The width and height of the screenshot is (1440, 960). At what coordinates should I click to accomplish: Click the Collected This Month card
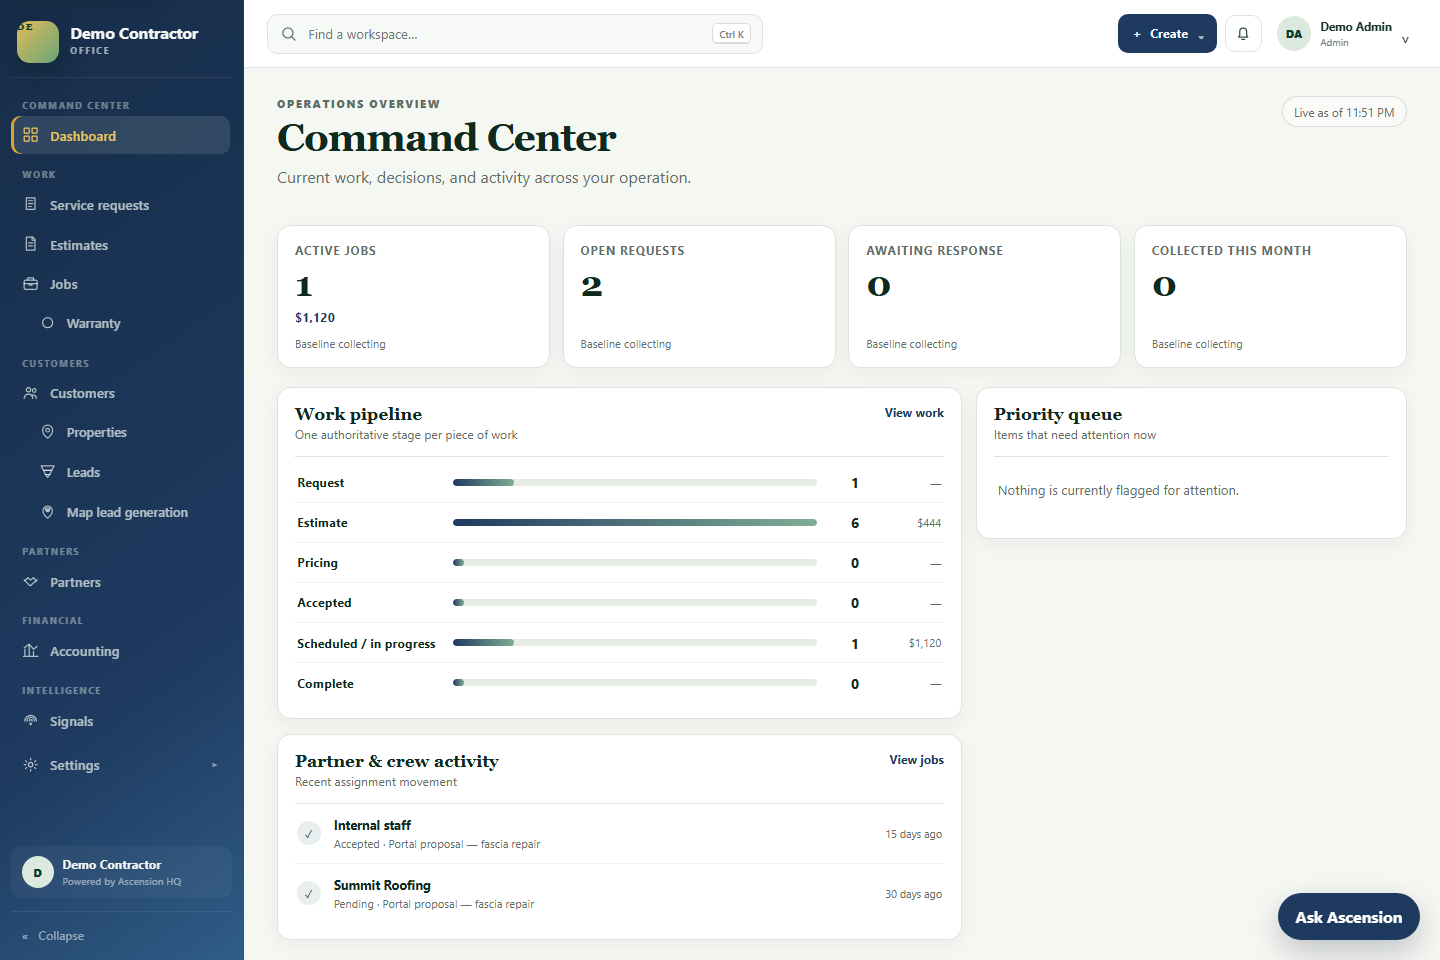[x=1270, y=296]
